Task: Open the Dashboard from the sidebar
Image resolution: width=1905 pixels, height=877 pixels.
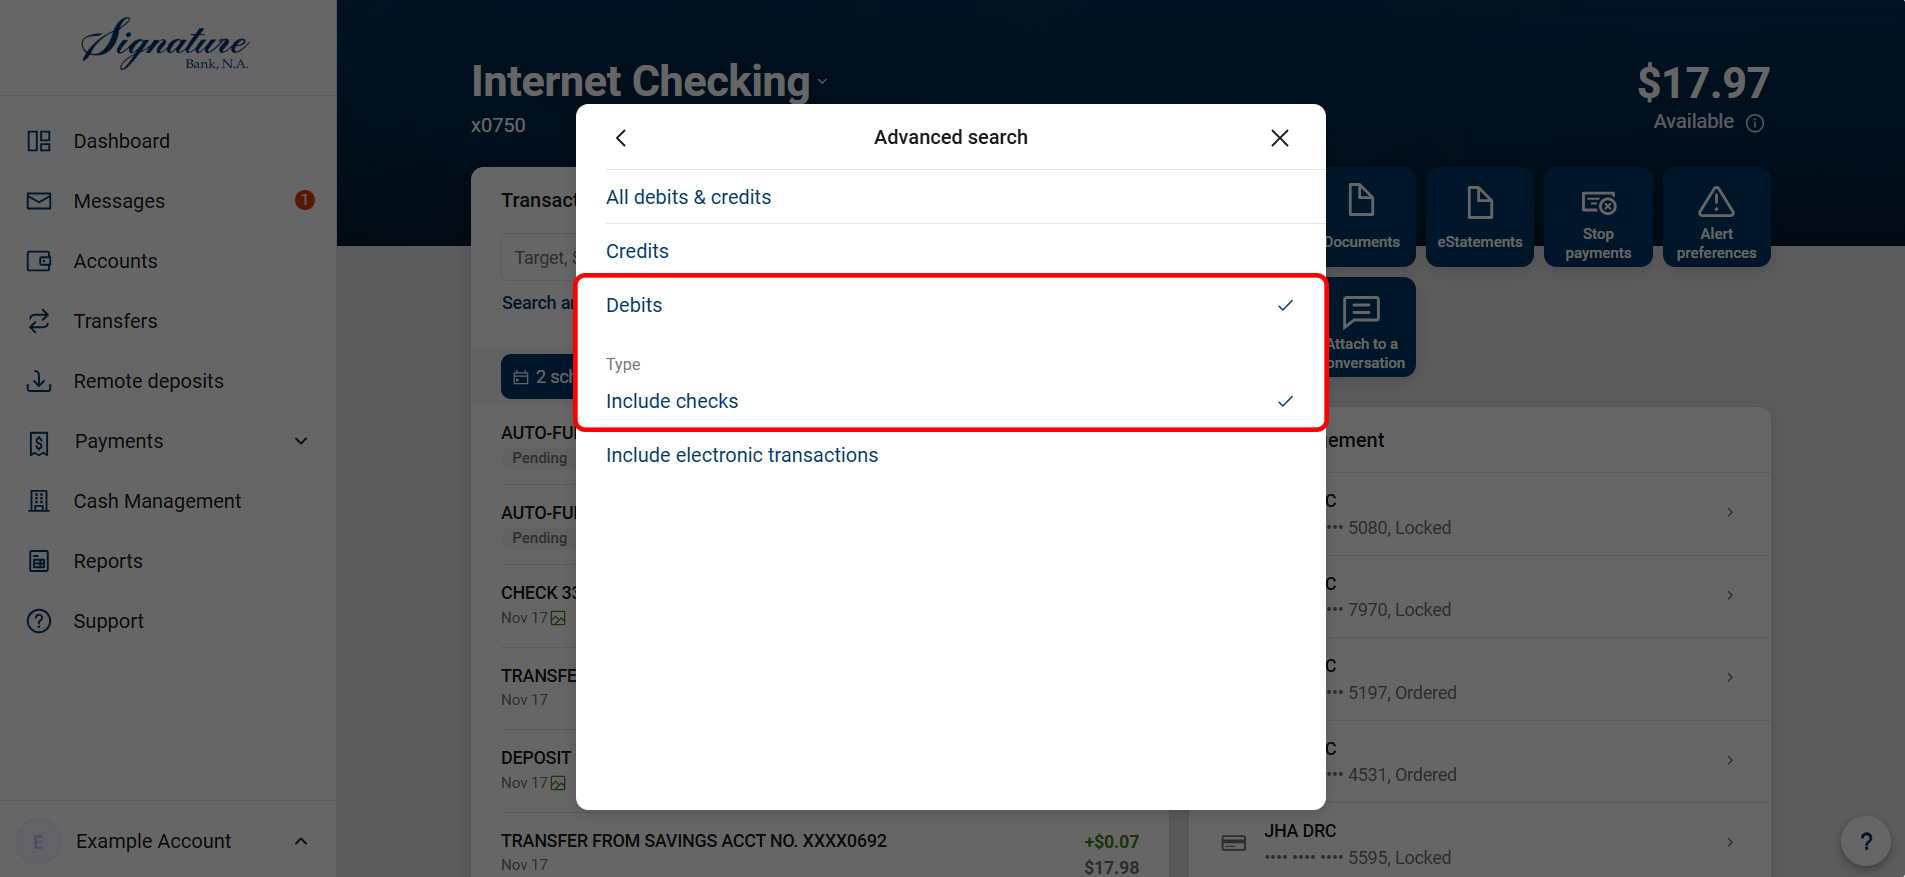Action: [x=121, y=140]
